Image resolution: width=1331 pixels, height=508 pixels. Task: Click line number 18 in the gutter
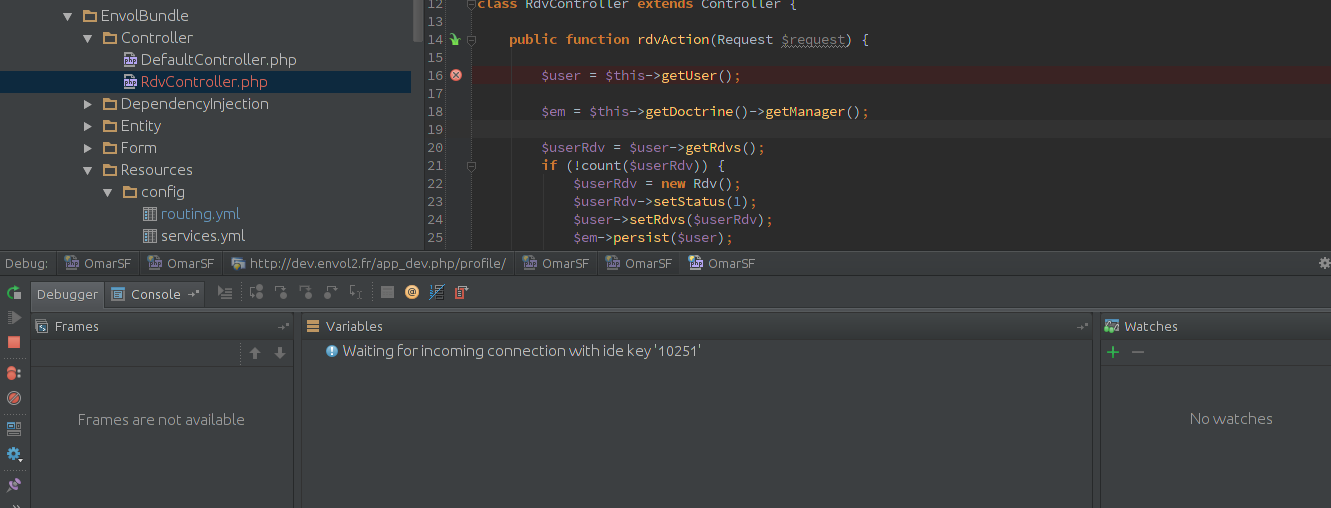435,112
